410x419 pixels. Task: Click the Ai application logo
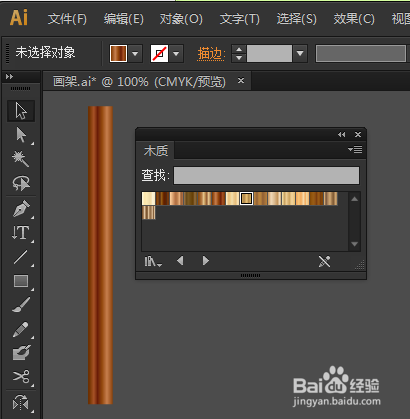pos(19,18)
